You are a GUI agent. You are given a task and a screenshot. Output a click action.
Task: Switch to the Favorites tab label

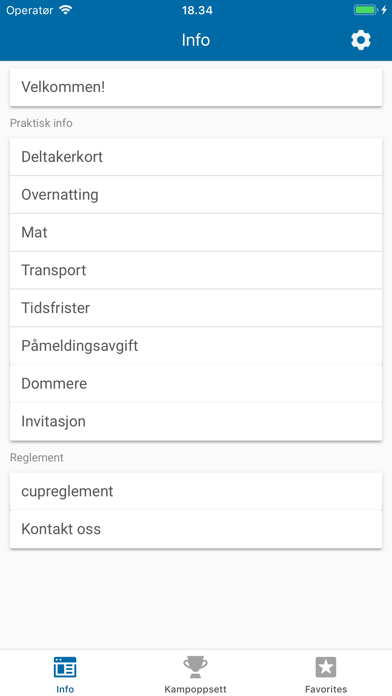coord(326,689)
